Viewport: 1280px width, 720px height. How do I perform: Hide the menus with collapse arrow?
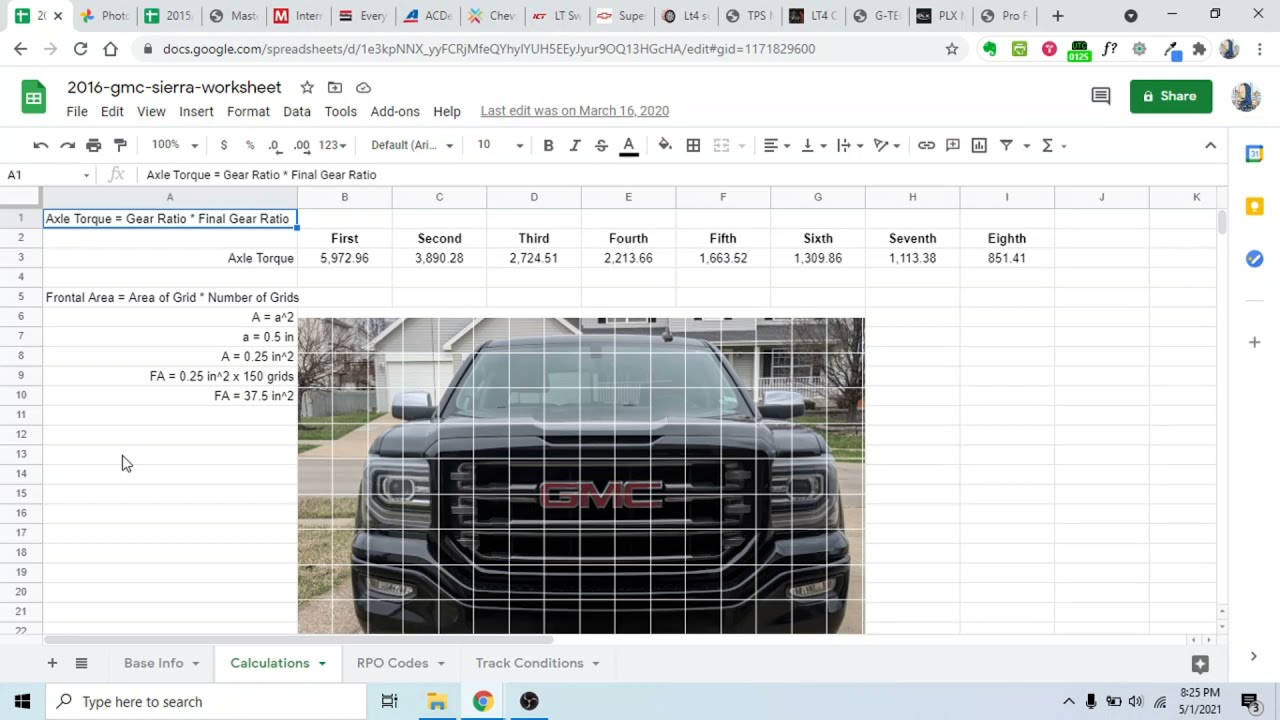point(1210,145)
